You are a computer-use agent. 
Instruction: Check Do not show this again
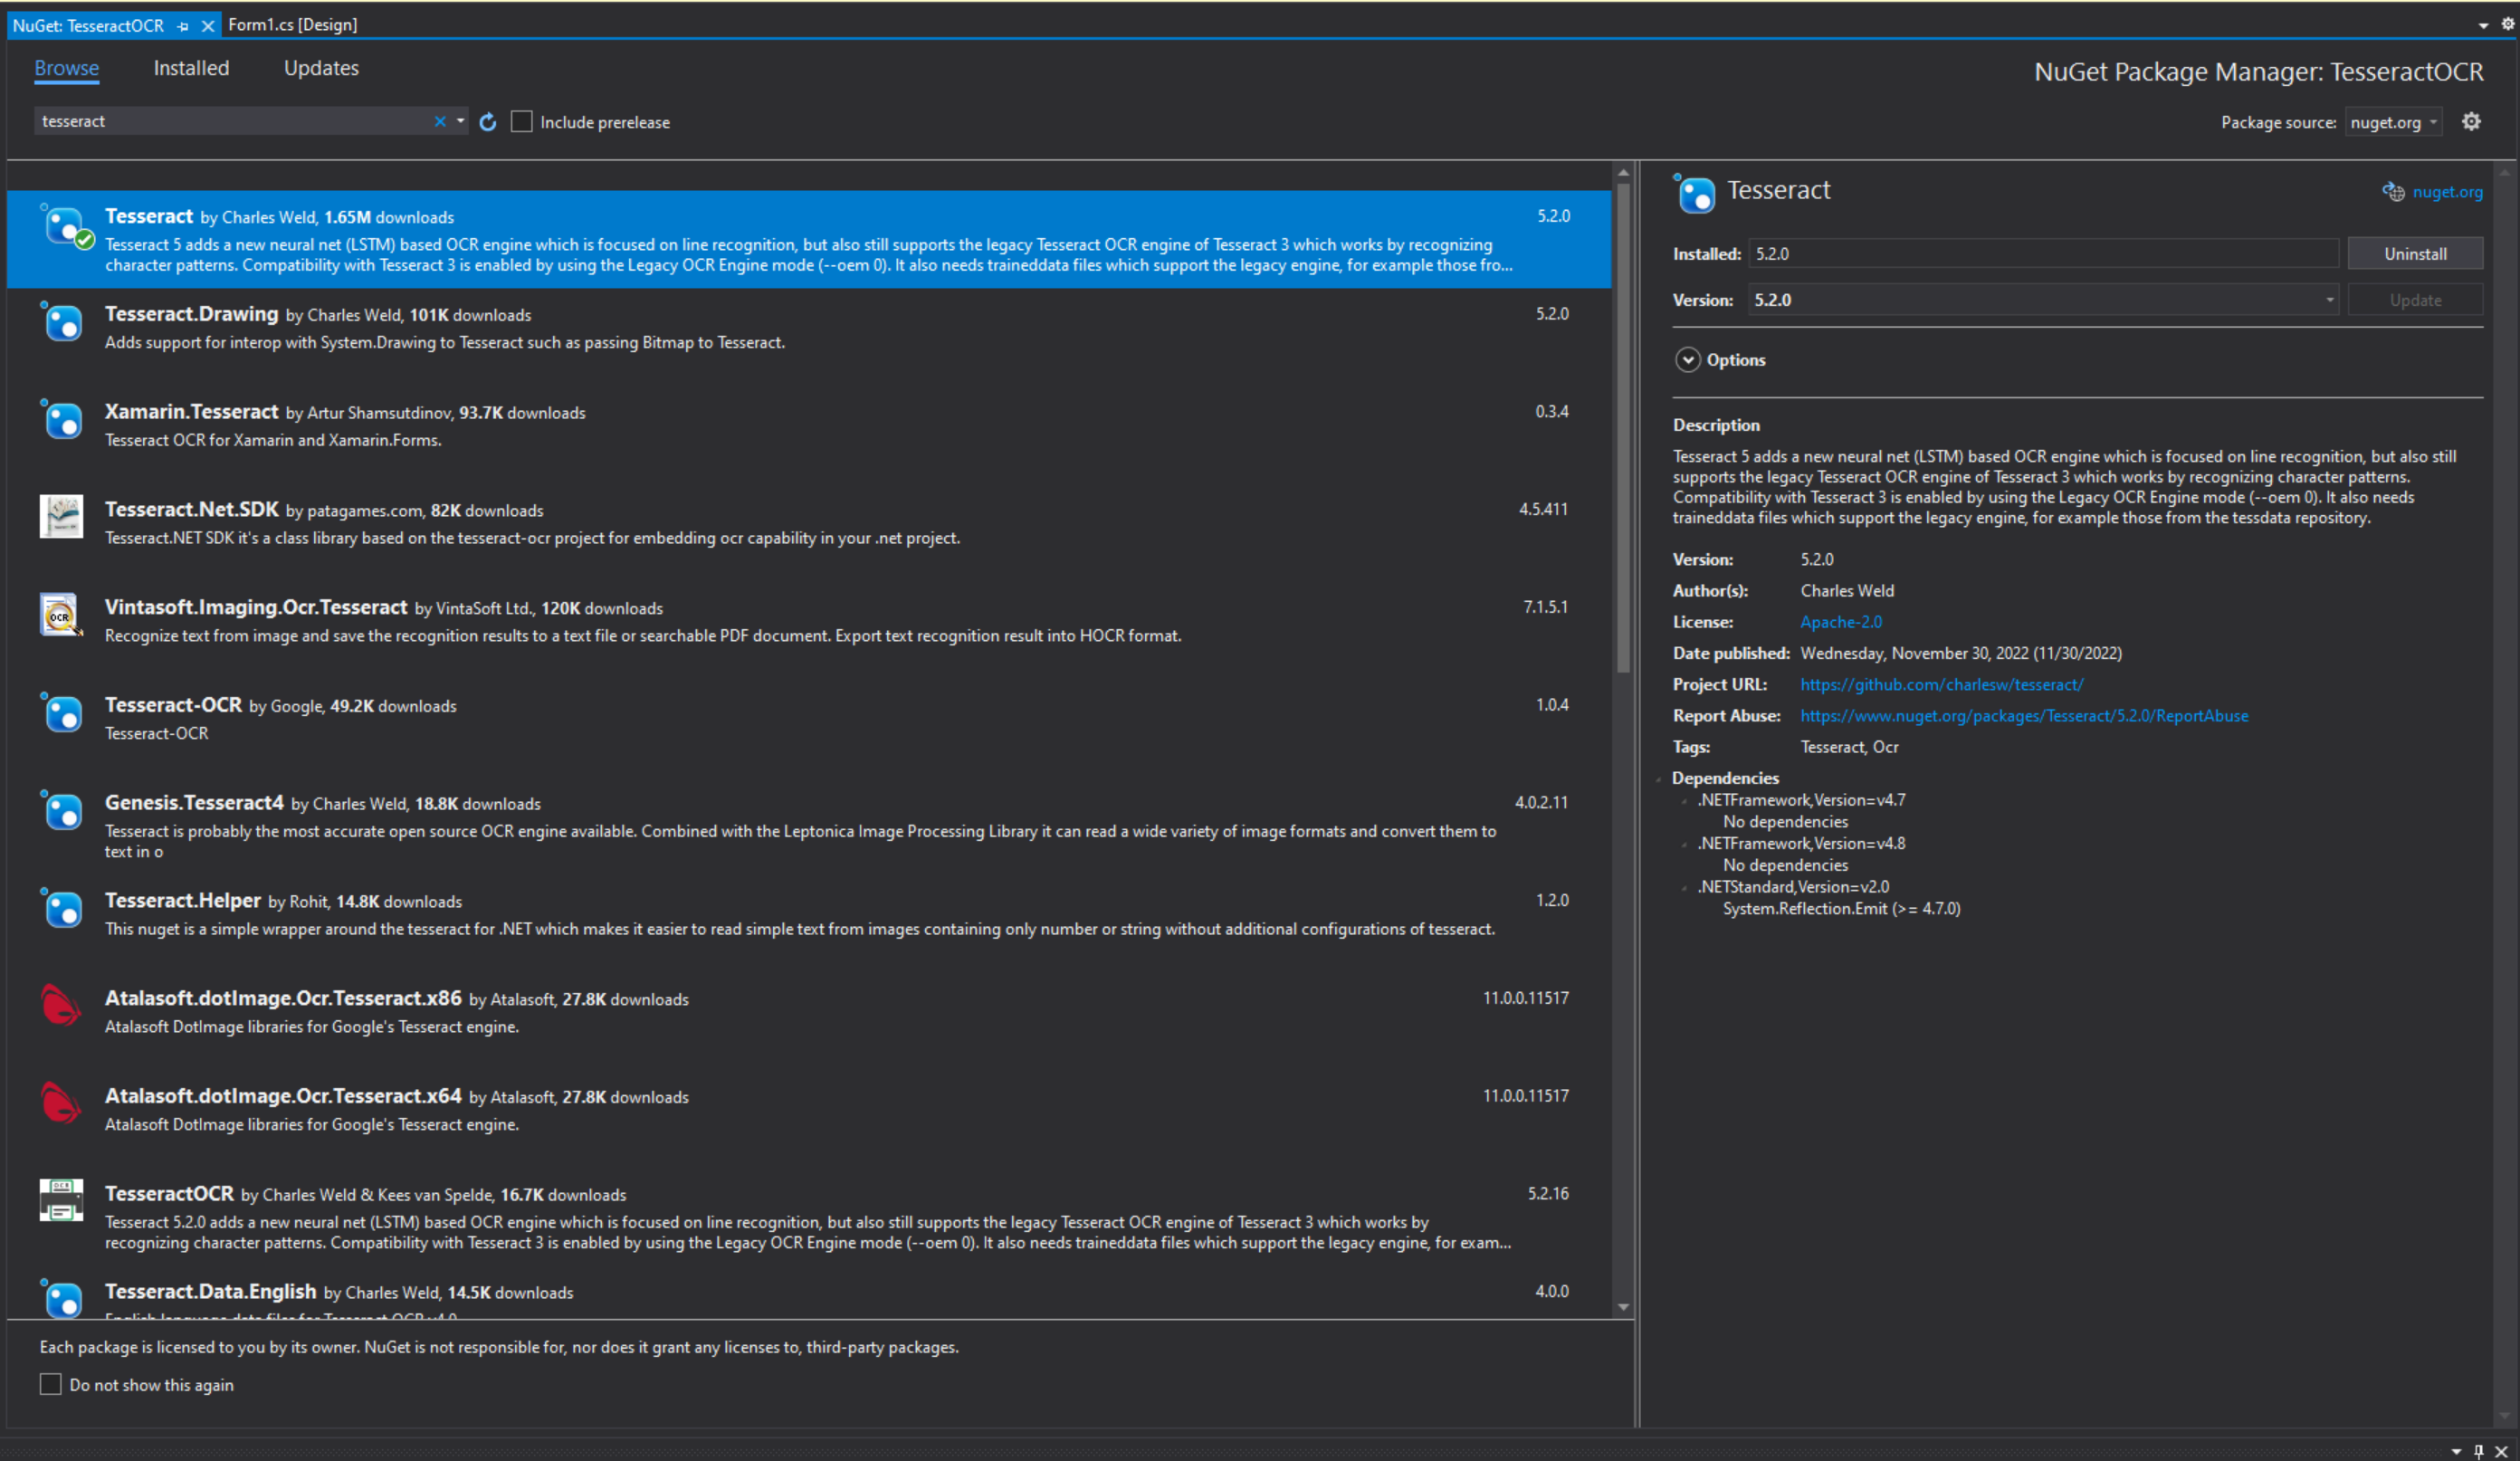pos(50,1384)
